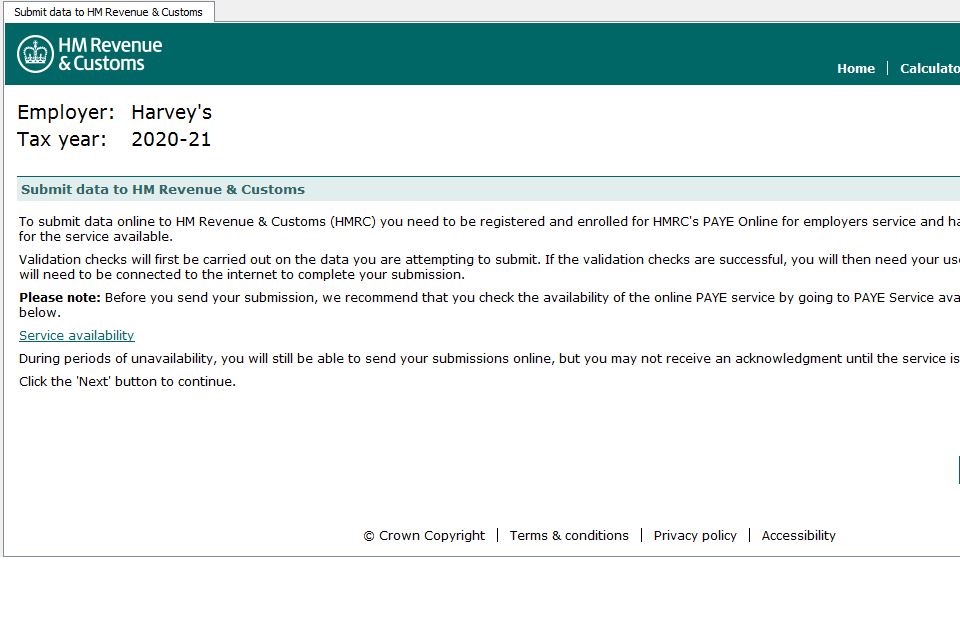Screen dimensions: 960x640
Task: Click the 'Employer:' label
Action: click(x=66, y=112)
